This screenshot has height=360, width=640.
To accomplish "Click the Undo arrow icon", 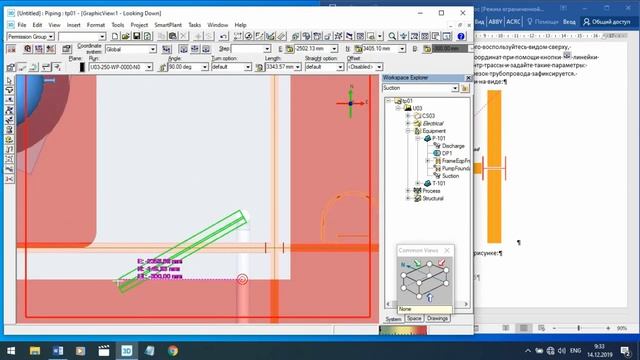I will 223,36.
